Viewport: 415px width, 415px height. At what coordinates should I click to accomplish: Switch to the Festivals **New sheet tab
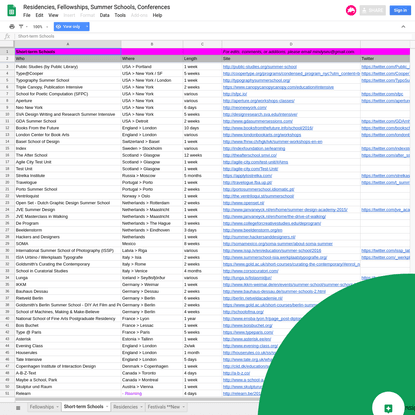[163, 407]
